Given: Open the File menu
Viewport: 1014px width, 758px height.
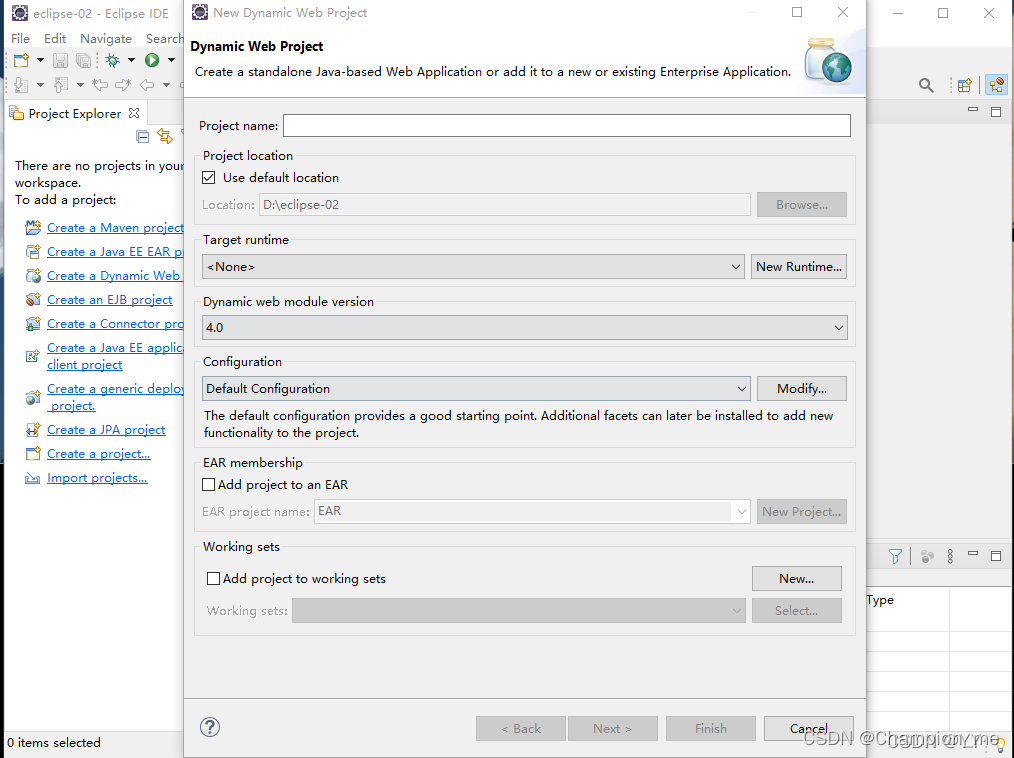Looking at the screenshot, I should 20,38.
